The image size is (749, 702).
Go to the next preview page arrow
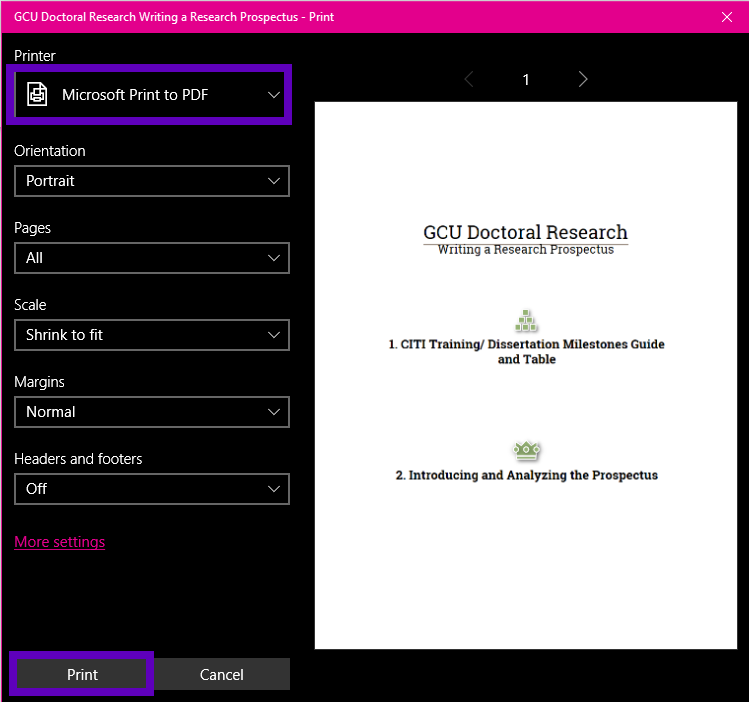click(583, 79)
